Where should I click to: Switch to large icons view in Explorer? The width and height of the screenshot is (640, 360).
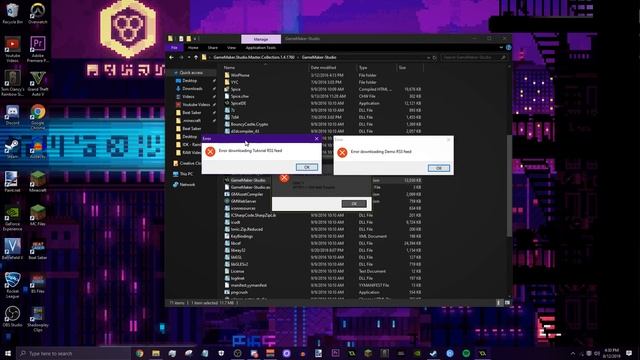(x=507, y=303)
